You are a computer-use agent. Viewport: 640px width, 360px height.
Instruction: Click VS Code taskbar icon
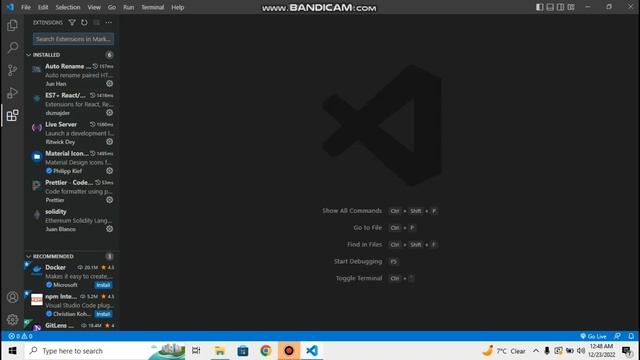(x=312, y=351)
